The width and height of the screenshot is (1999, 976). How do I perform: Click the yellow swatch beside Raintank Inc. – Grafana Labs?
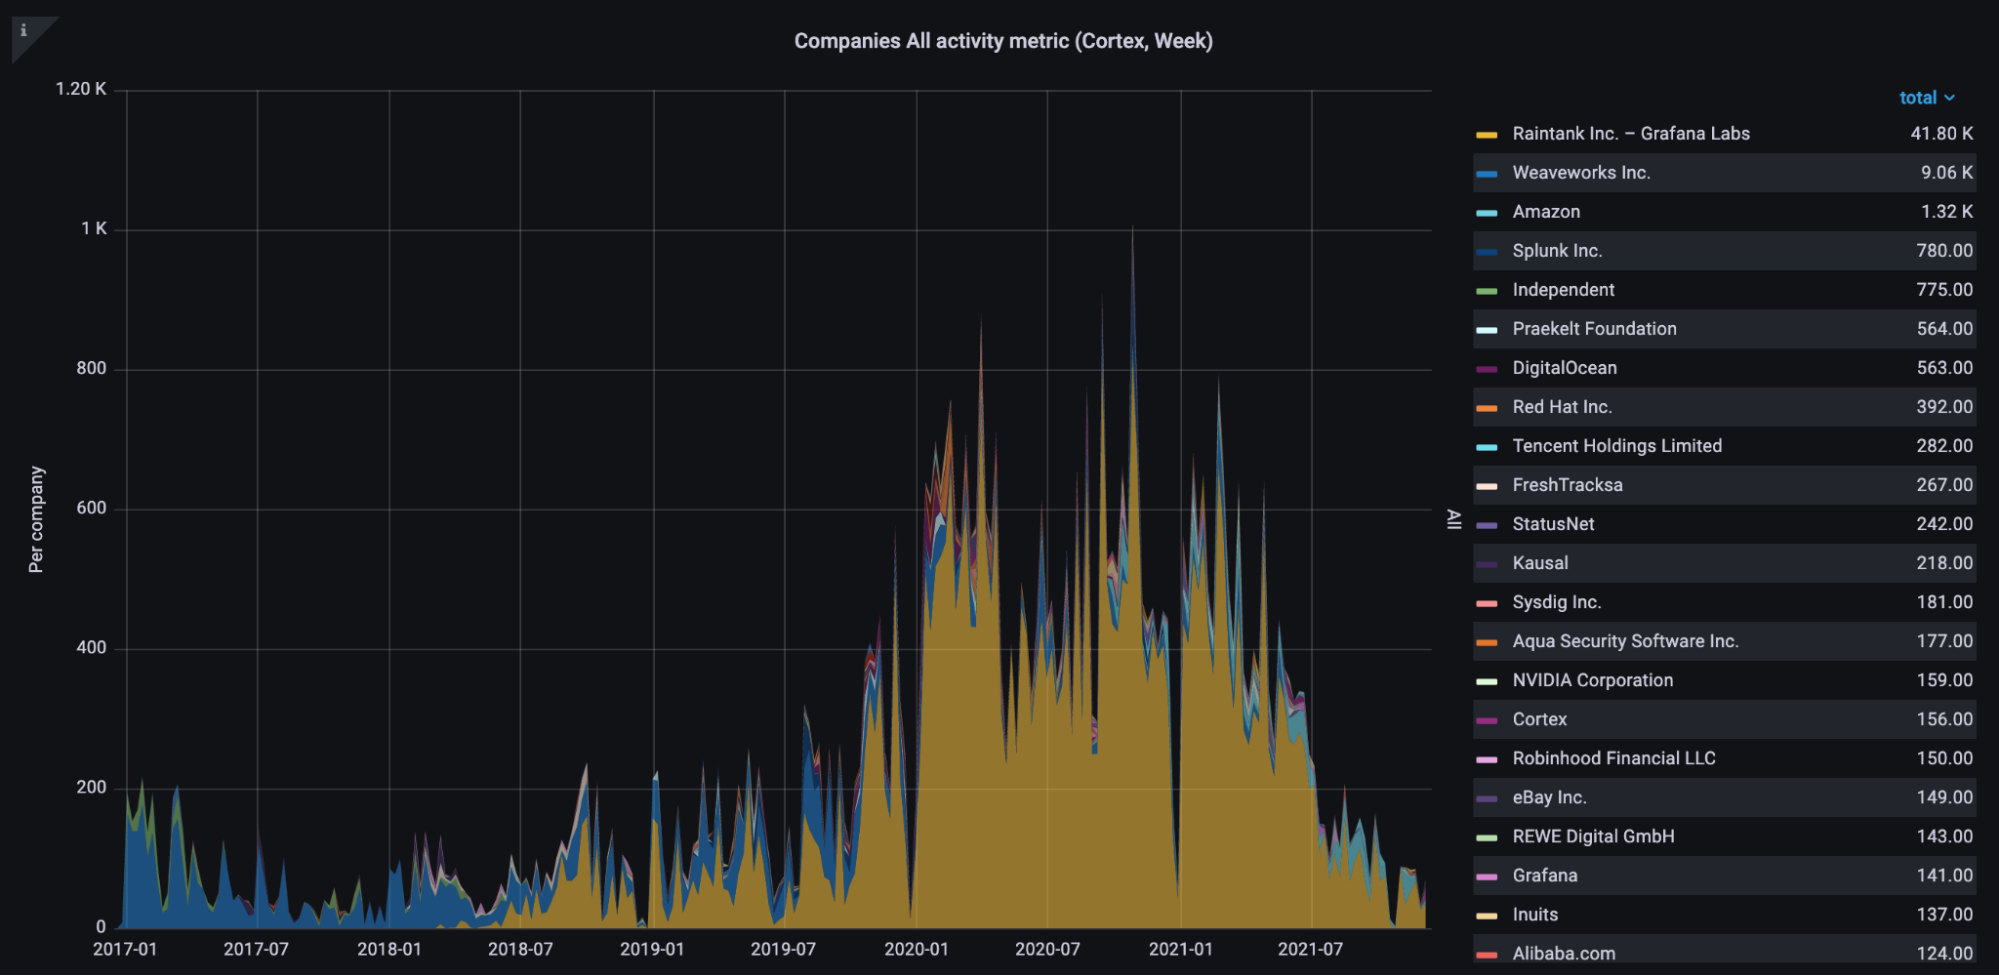(1489, 133)
